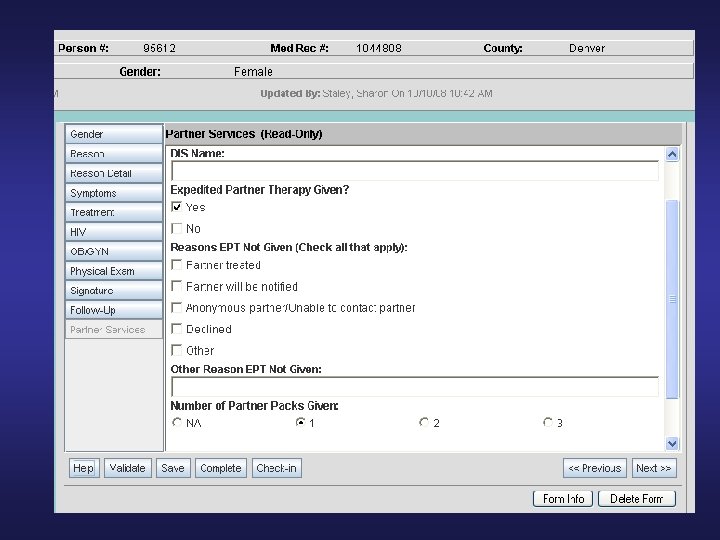Open the Reason section tab
Image resolution: width=720 pixels, height=540 pixels.
[x=114, y=154]
